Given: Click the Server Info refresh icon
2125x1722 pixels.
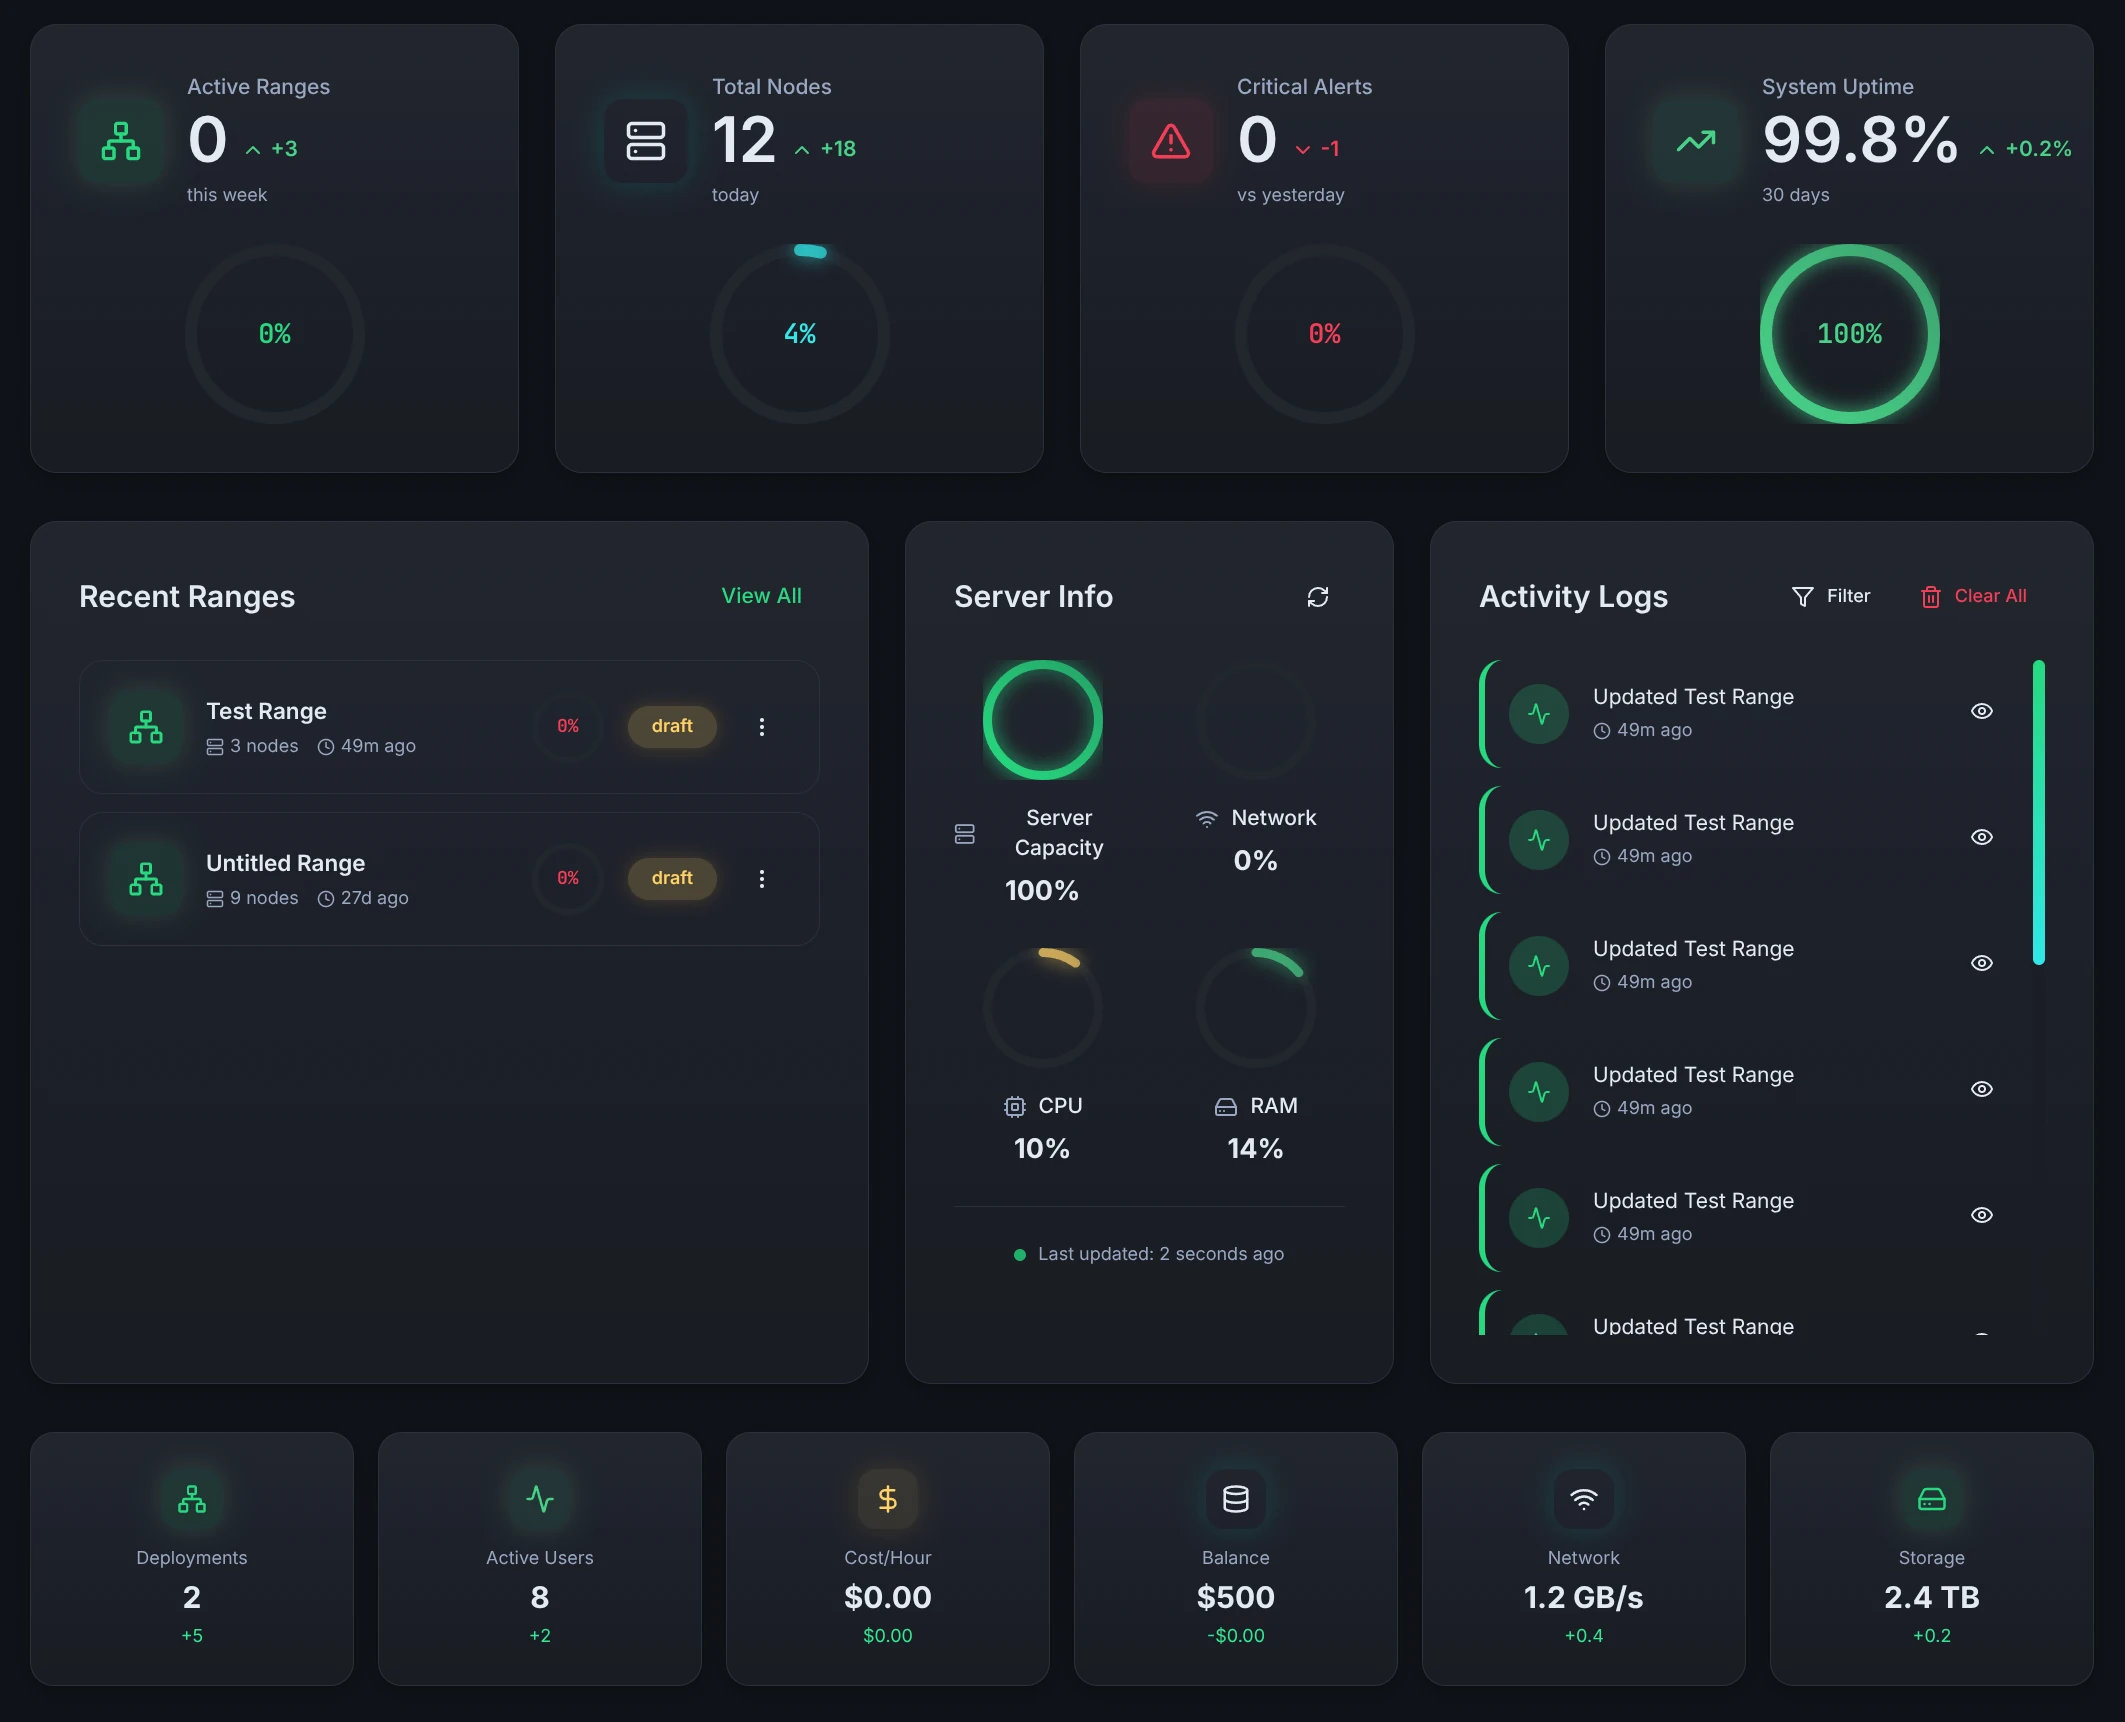Looking at the screenshot, I should 1317,597.
